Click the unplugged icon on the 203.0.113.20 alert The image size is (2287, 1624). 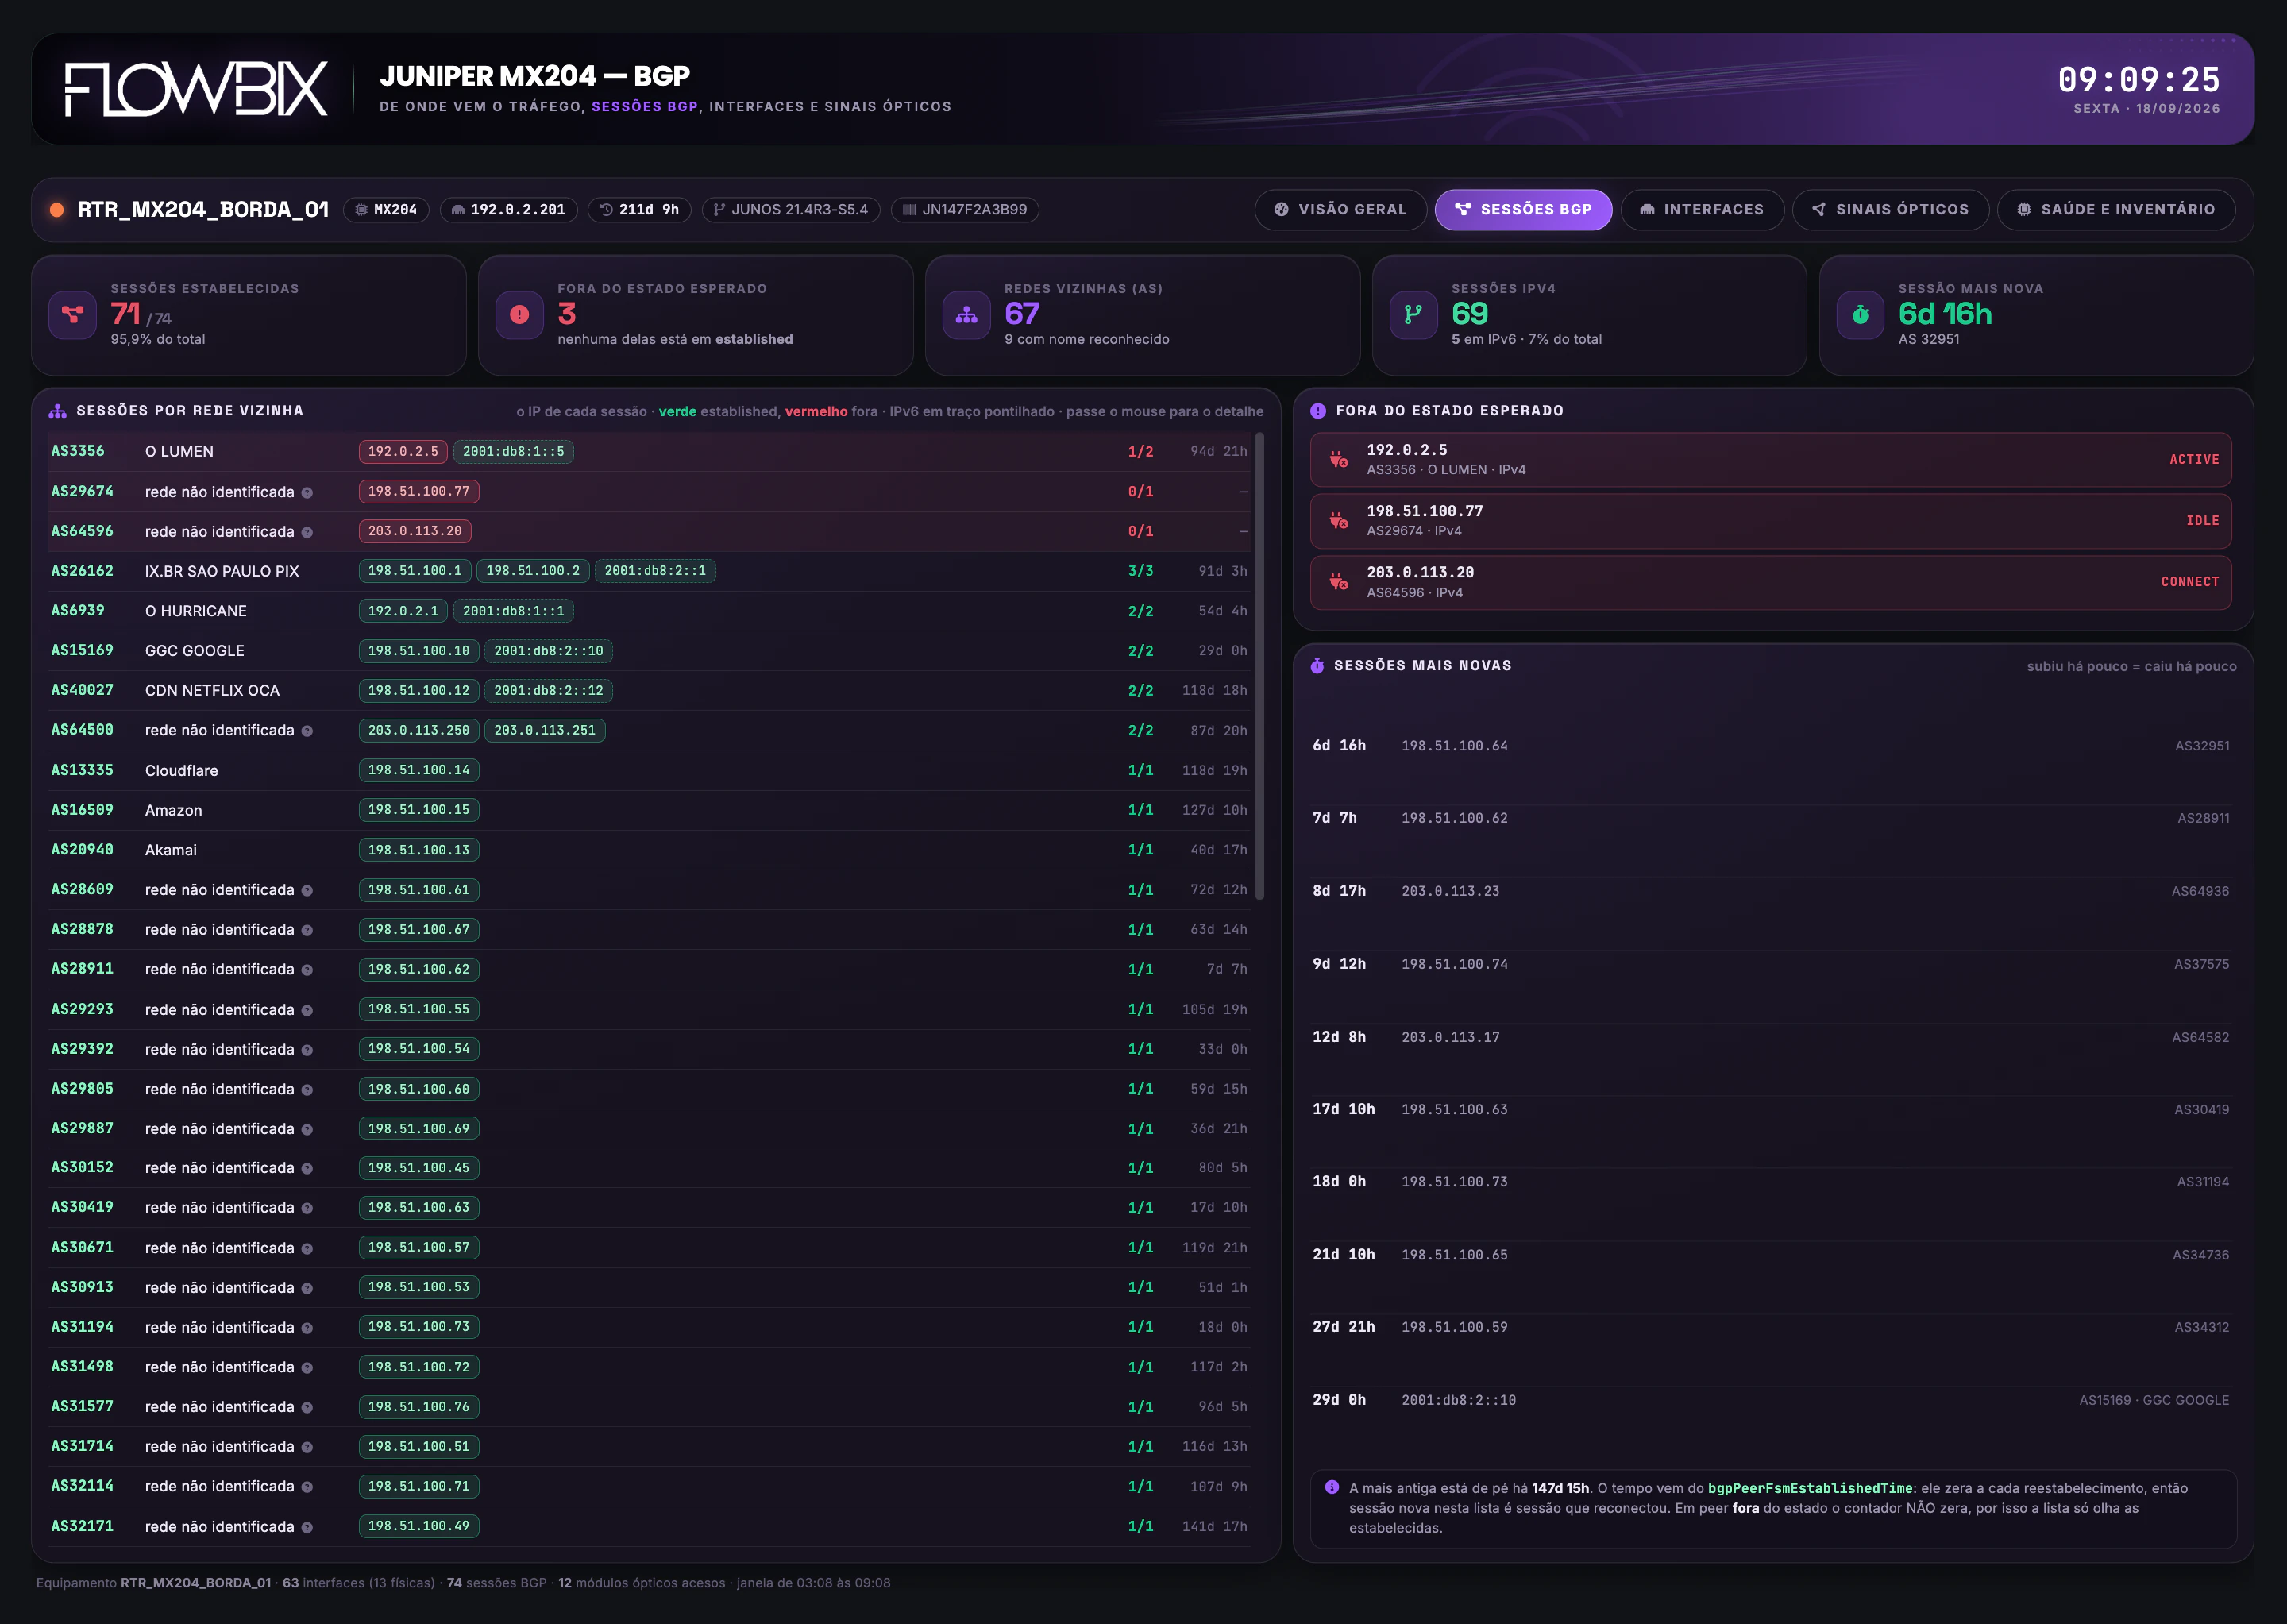(x=1339, y=582)
